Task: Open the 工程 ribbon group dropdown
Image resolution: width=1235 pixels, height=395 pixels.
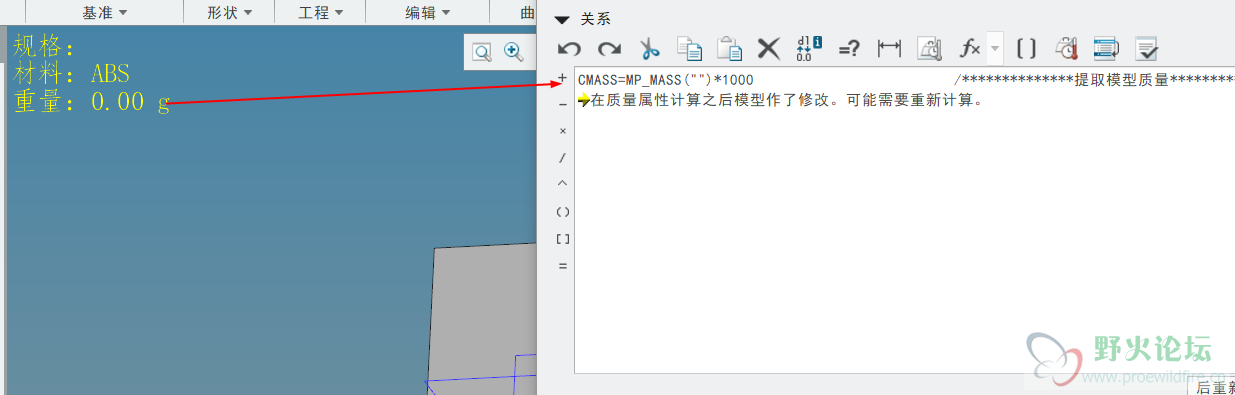Action: click(320, 13)
